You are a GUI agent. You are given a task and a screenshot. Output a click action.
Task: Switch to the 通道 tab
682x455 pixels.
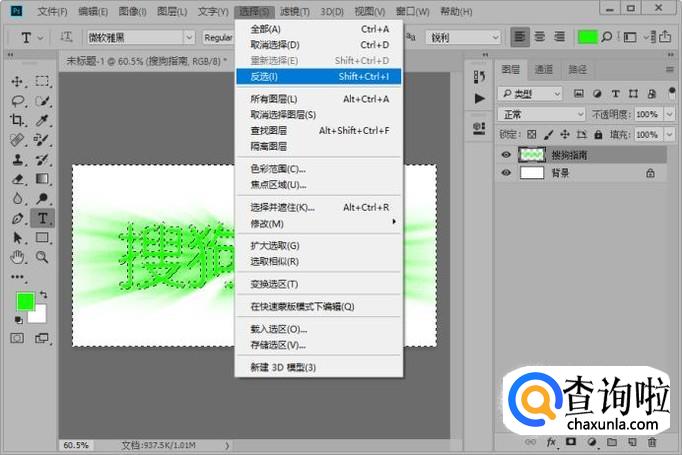pyautogui.click(x=544, y=69)
